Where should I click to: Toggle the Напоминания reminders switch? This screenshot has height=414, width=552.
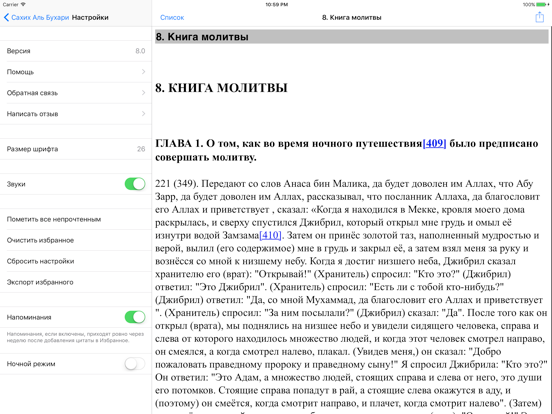pyautogui.click(x=135, y=317)
